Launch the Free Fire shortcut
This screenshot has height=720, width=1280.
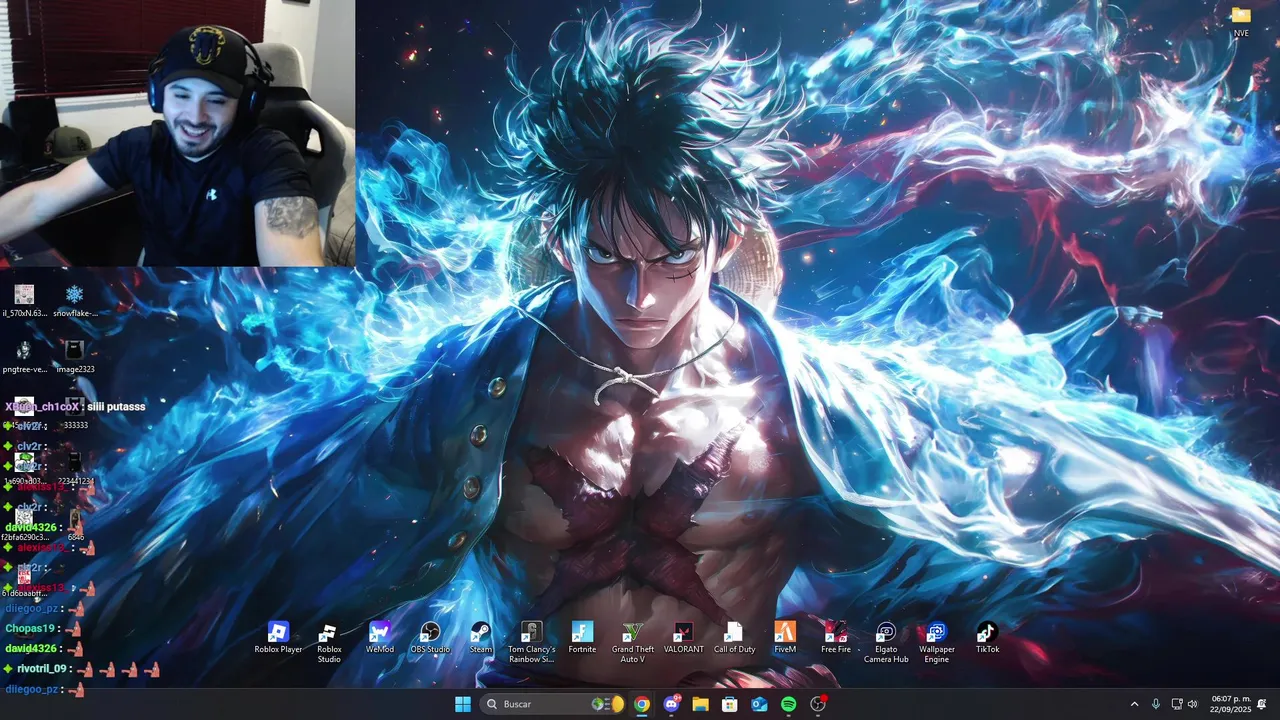tap(836, 638)
